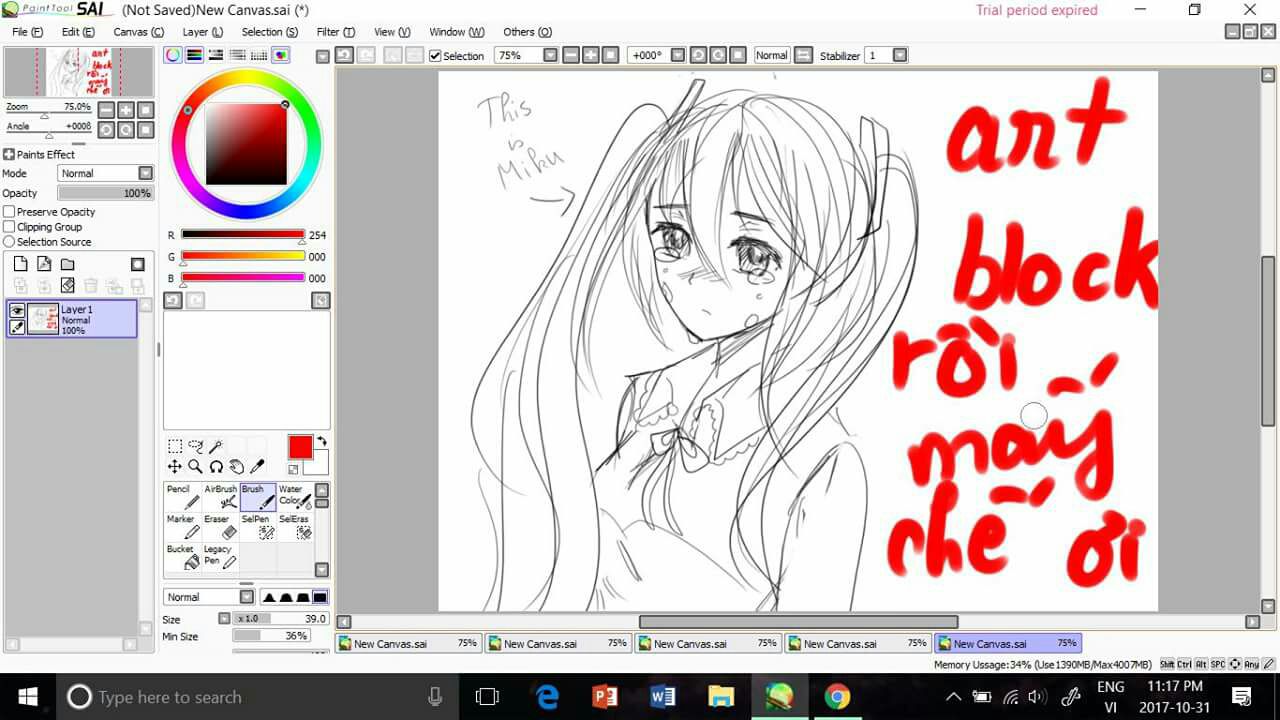
Task: Choose the SelEras tool
Action: coord(295,527)
